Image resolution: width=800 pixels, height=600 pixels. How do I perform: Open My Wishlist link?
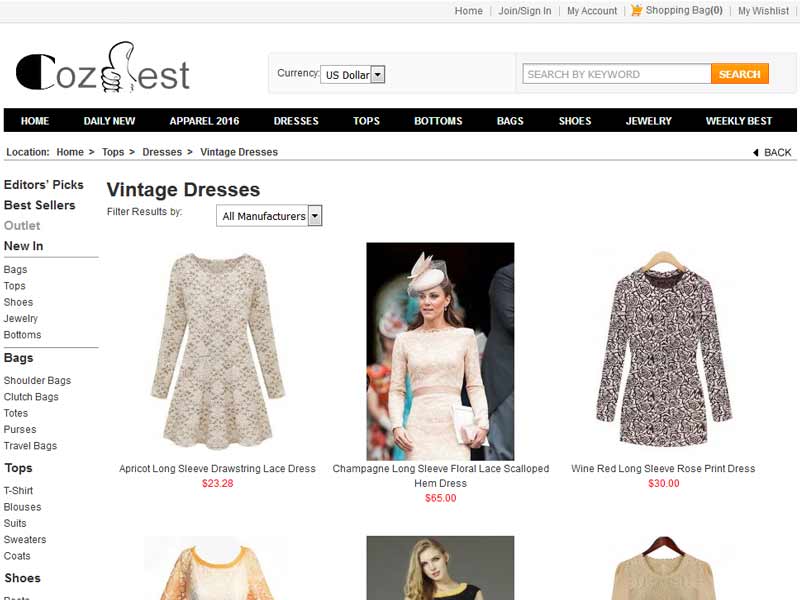(x=763, y=11)
